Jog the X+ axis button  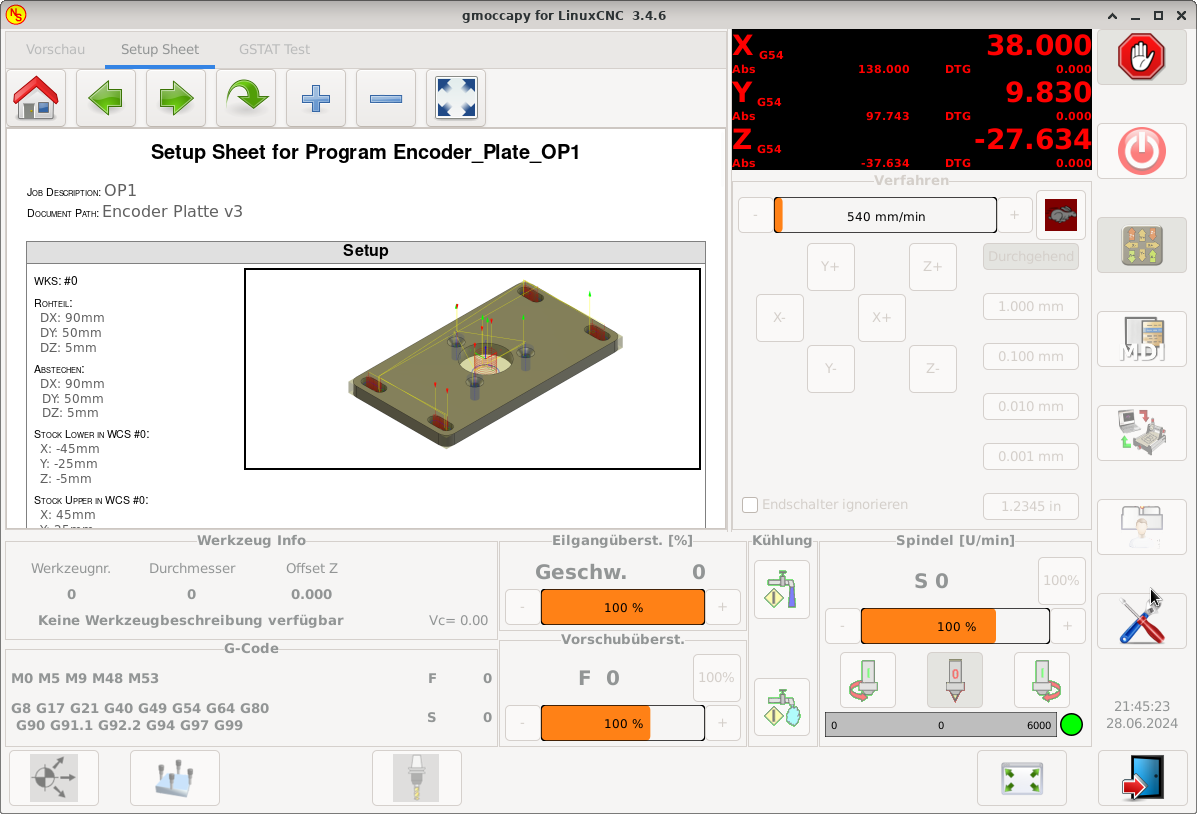pos(882,318)
